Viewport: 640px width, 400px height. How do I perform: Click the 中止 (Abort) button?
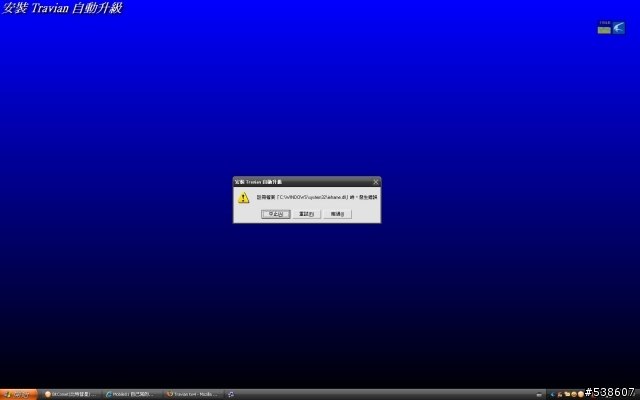pyautogui.click(x=276, y=214)
